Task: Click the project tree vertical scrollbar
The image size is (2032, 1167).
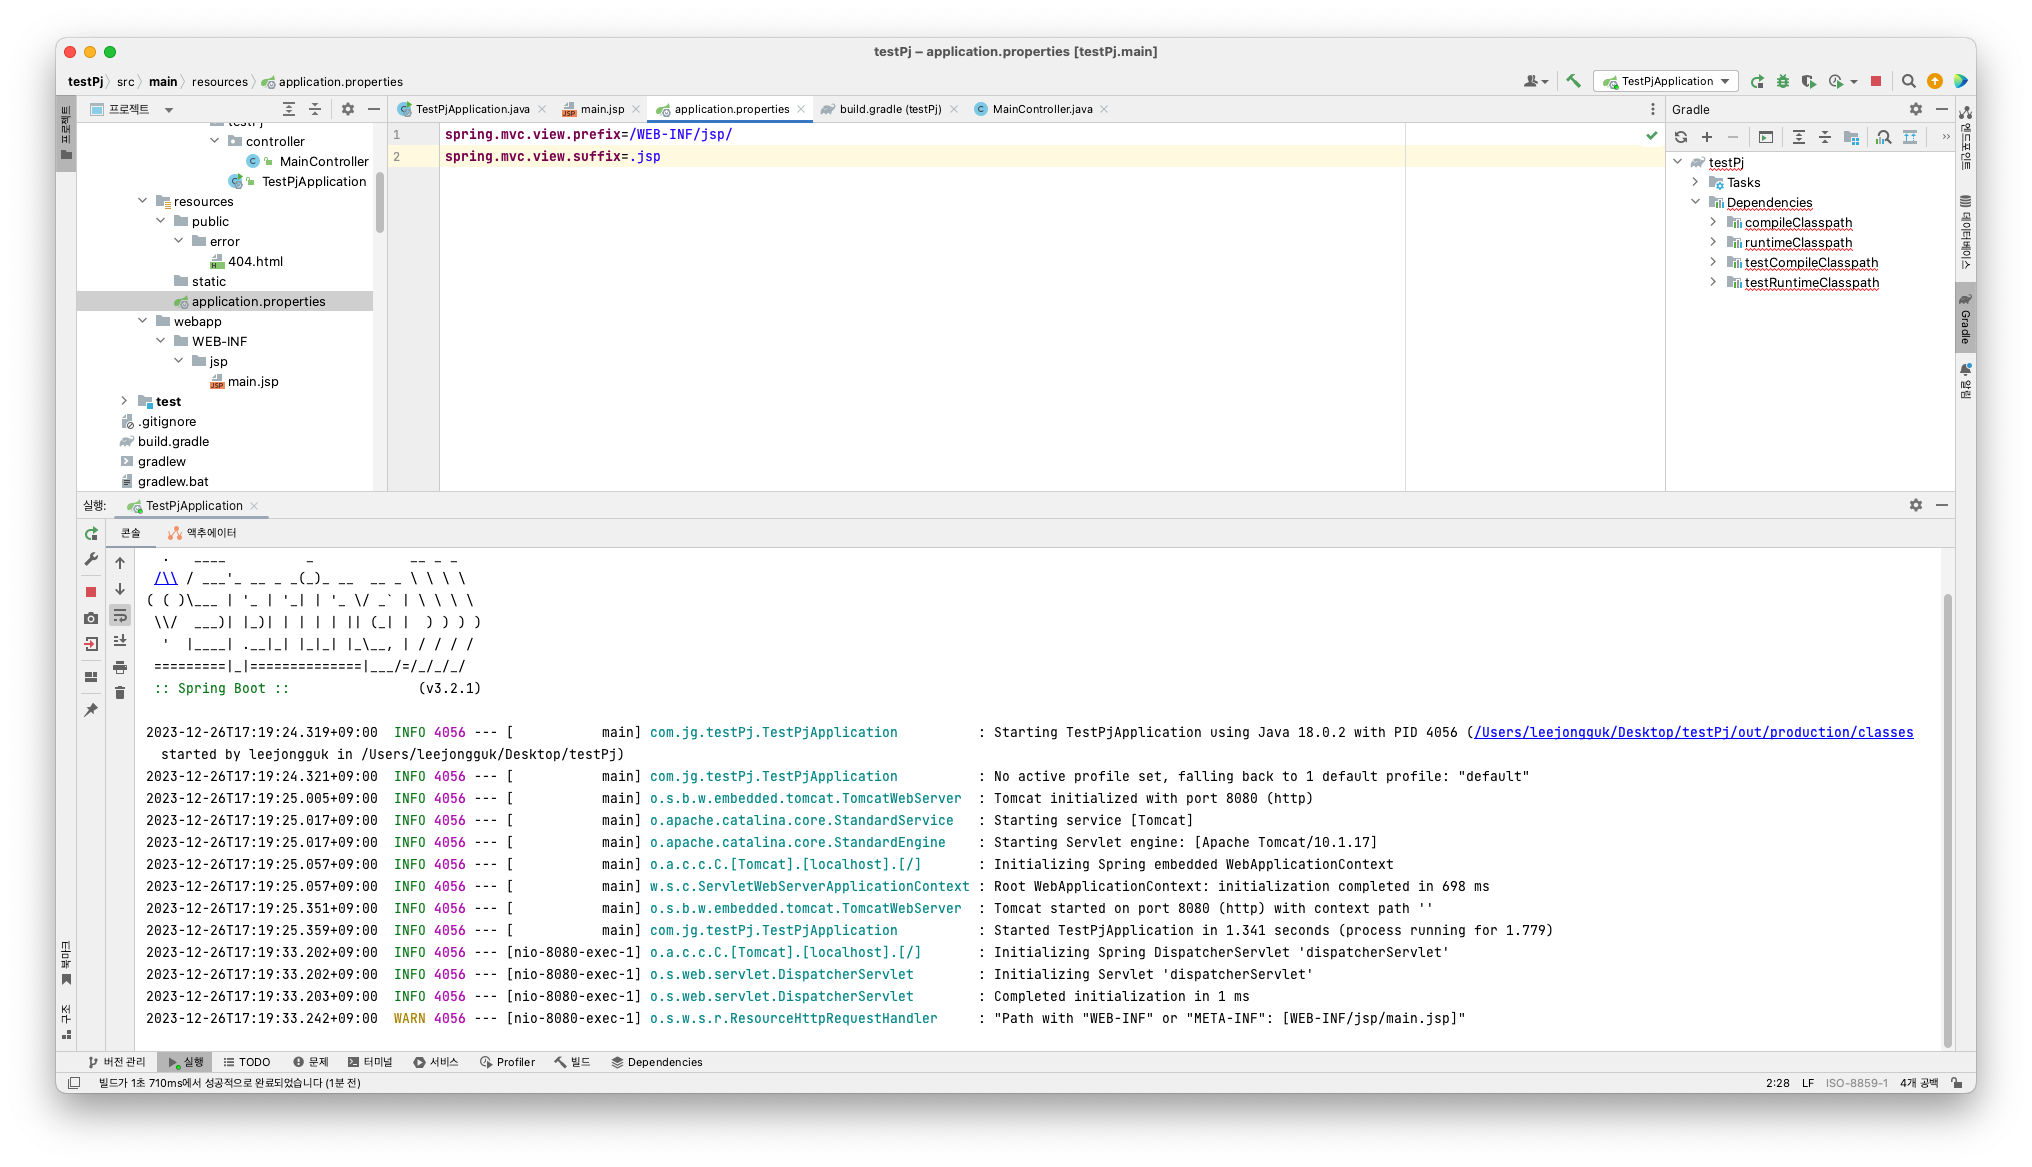Action: click(380, 202)
